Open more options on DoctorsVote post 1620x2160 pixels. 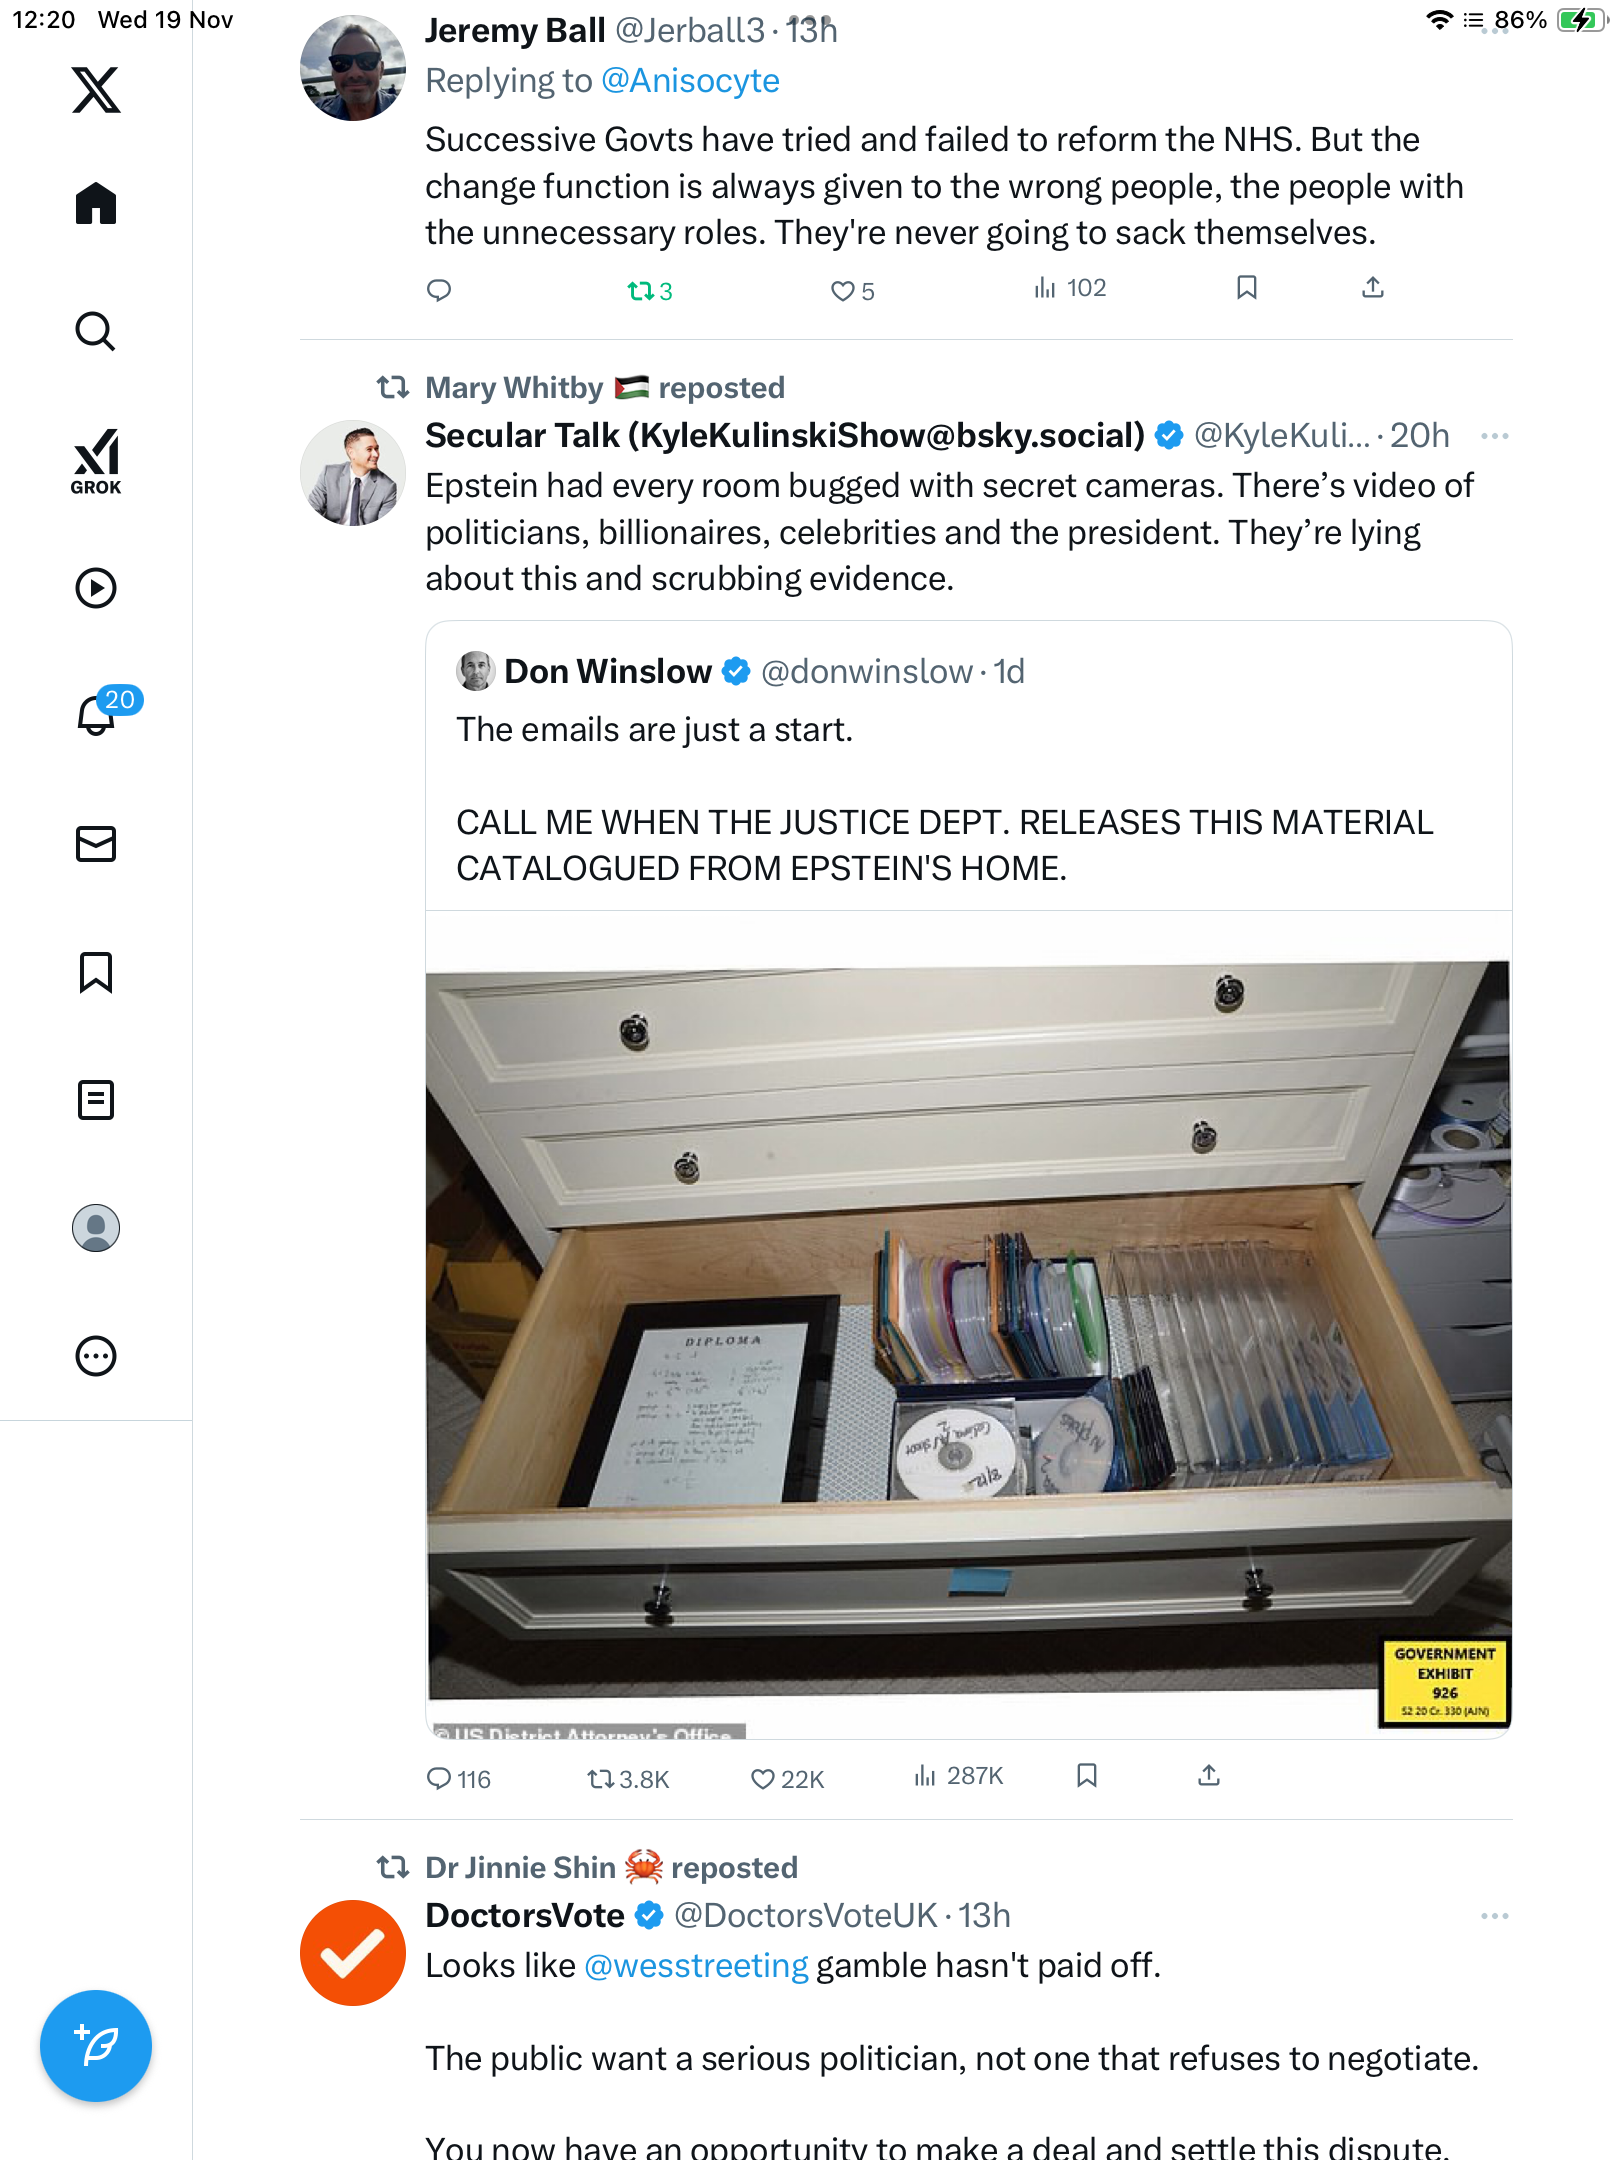point(1494,1916)
